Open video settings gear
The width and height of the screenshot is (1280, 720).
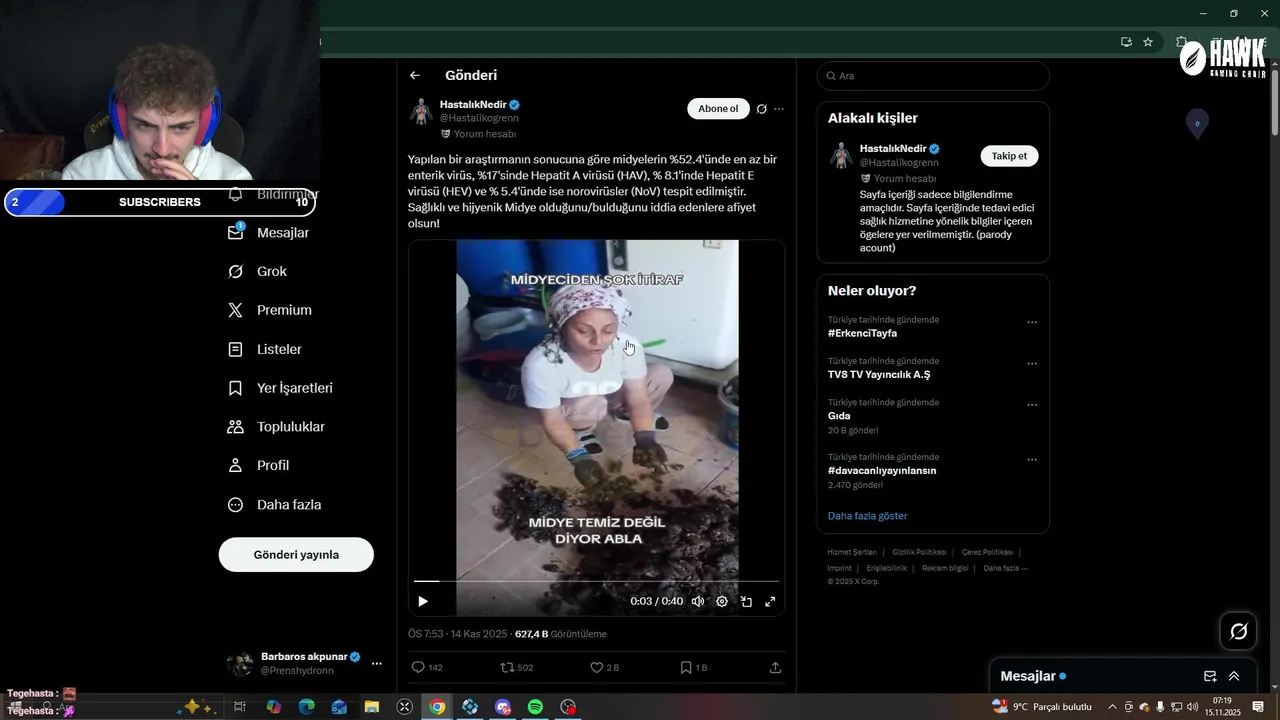[722, 601]
